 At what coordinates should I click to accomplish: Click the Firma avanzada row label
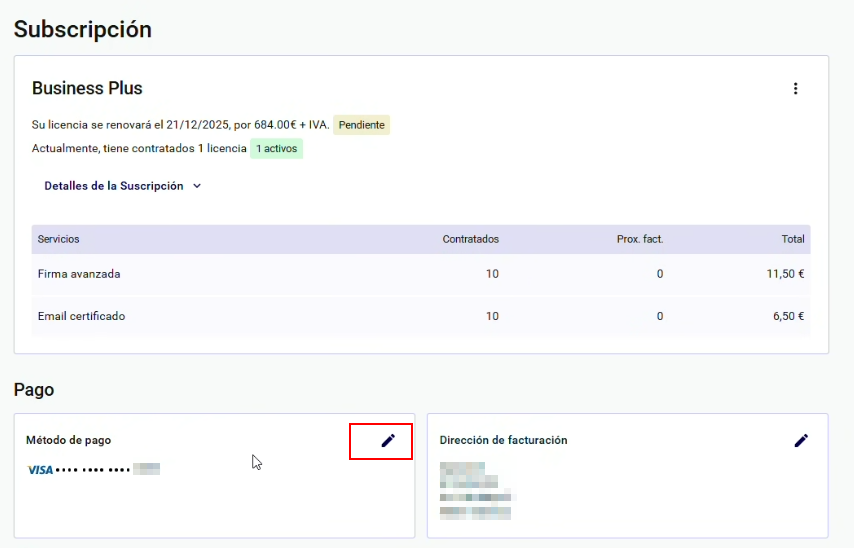79,274
